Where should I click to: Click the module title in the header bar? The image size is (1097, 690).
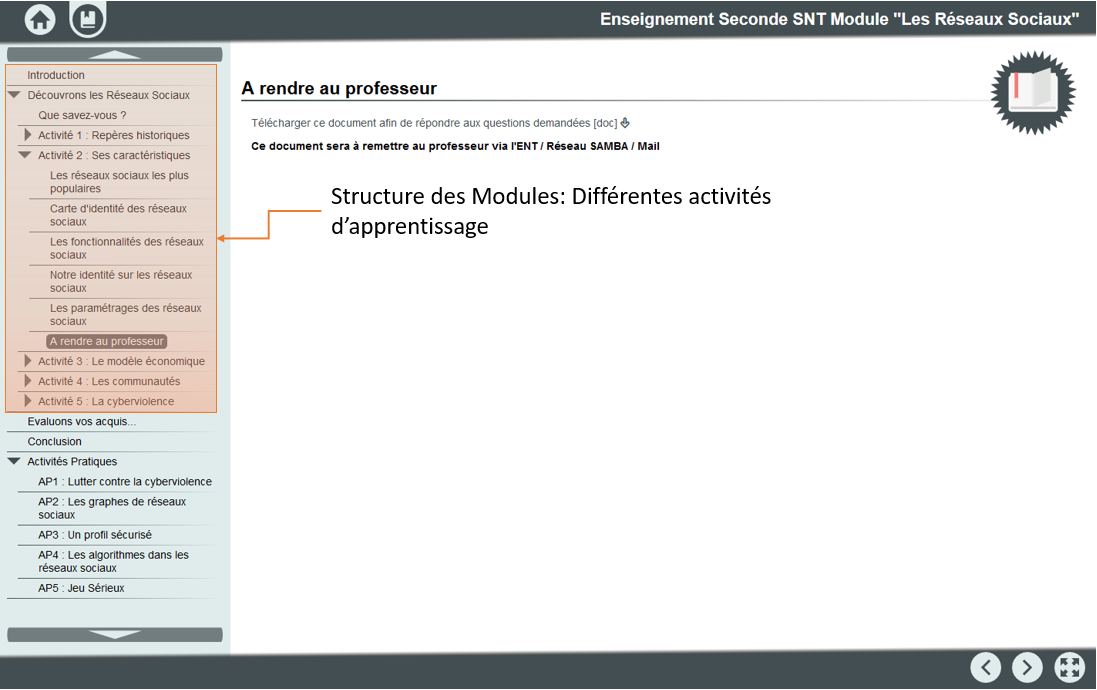(840, 19)
